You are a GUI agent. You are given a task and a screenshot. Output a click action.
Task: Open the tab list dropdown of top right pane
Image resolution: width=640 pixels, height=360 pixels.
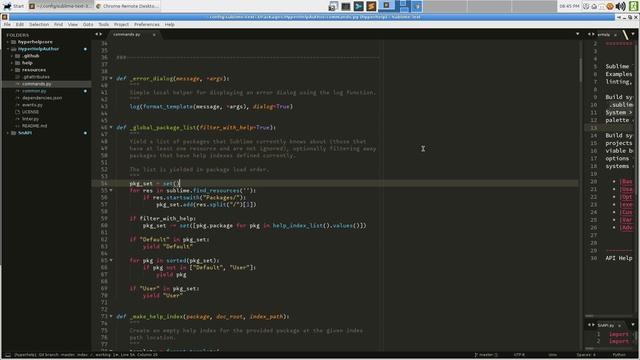pyautogui.click(x=633, y=34)
